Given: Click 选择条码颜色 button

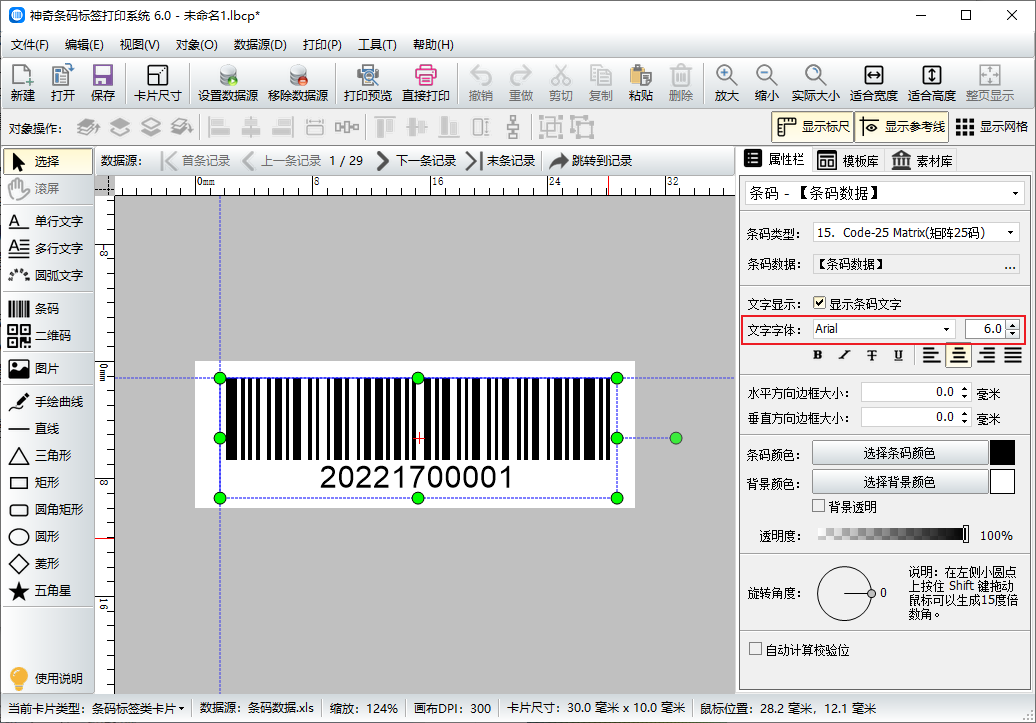Looking at the screenshot, I should 899,453.
